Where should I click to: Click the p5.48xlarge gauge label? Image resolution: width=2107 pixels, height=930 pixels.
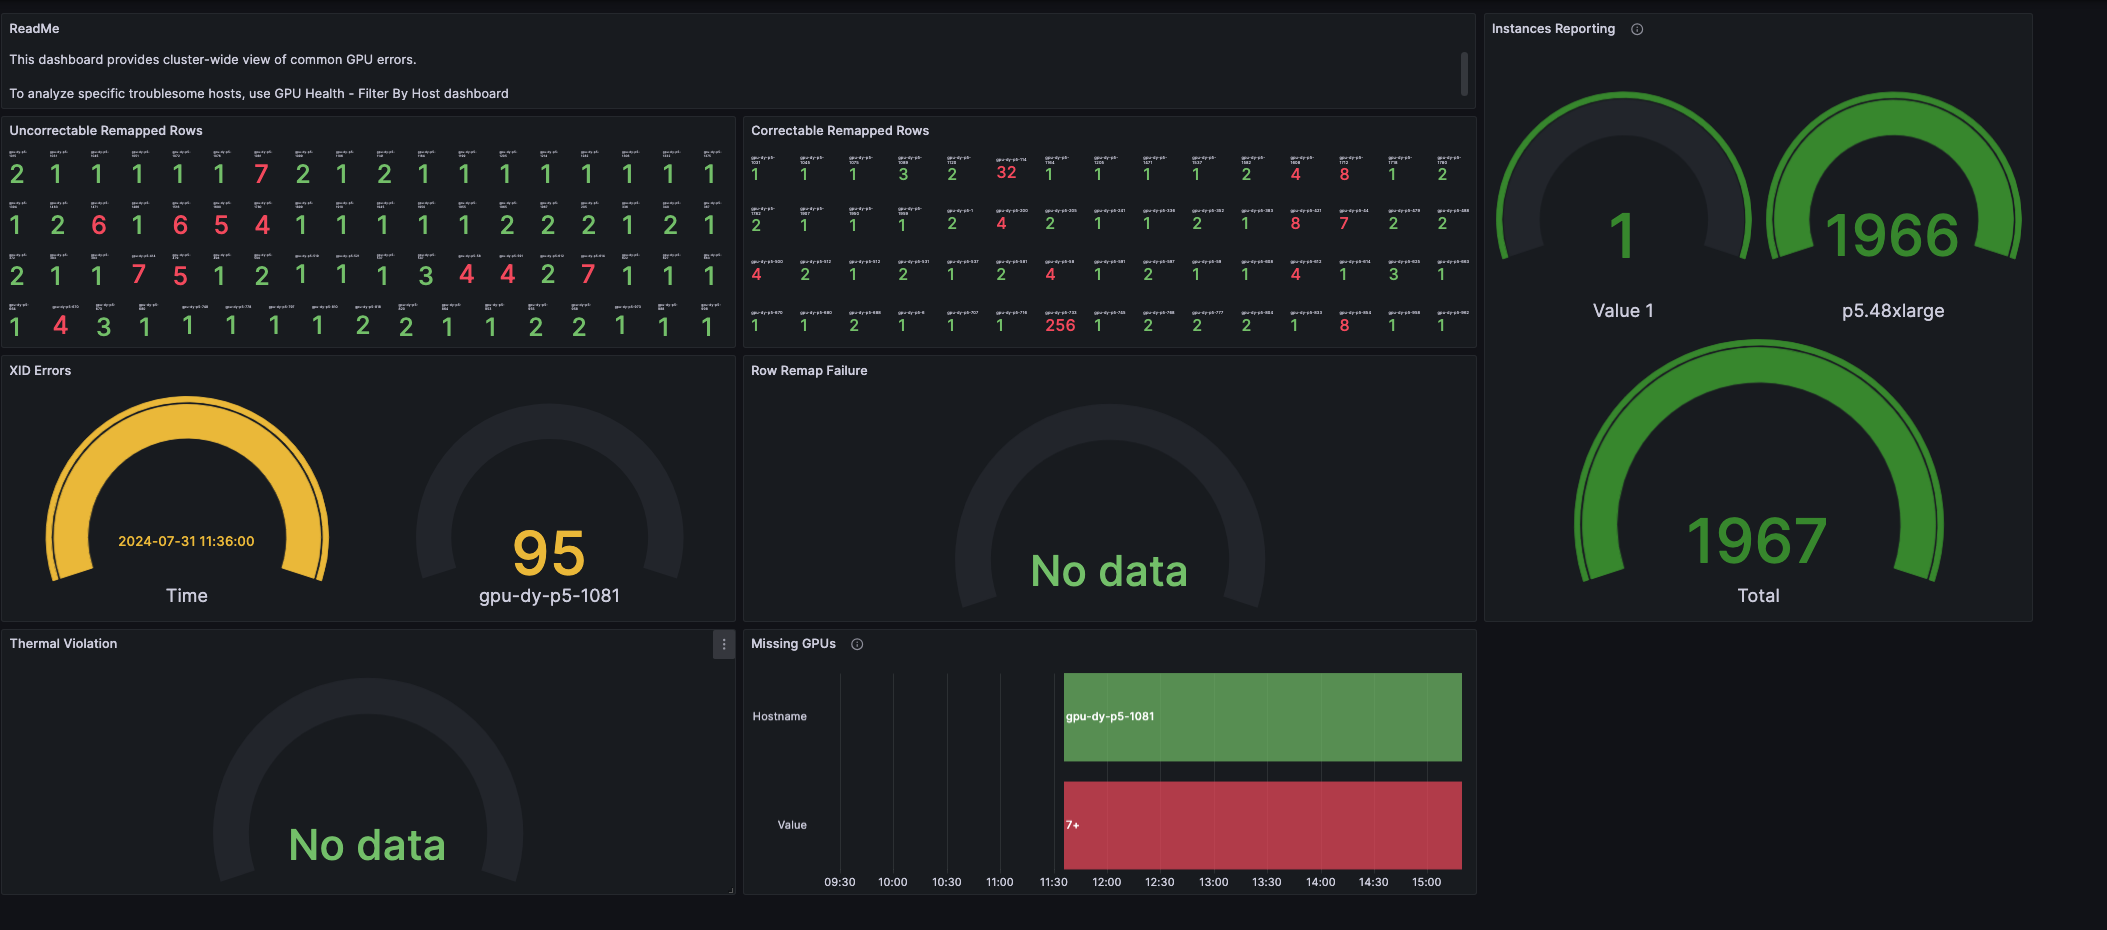point(1893,311)
